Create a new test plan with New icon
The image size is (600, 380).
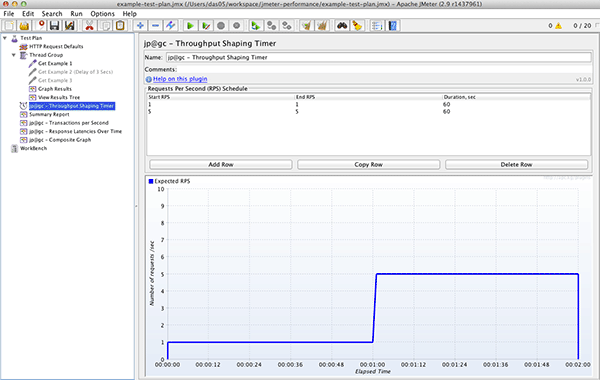(9, 26)
